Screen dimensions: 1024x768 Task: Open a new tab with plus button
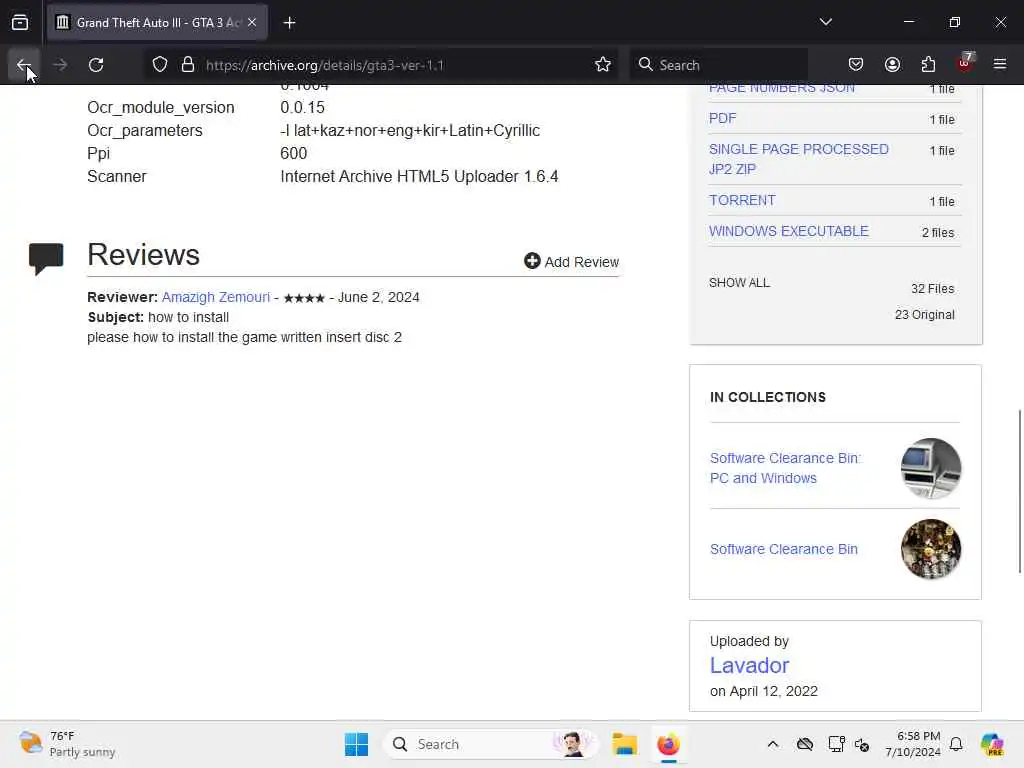289,23
